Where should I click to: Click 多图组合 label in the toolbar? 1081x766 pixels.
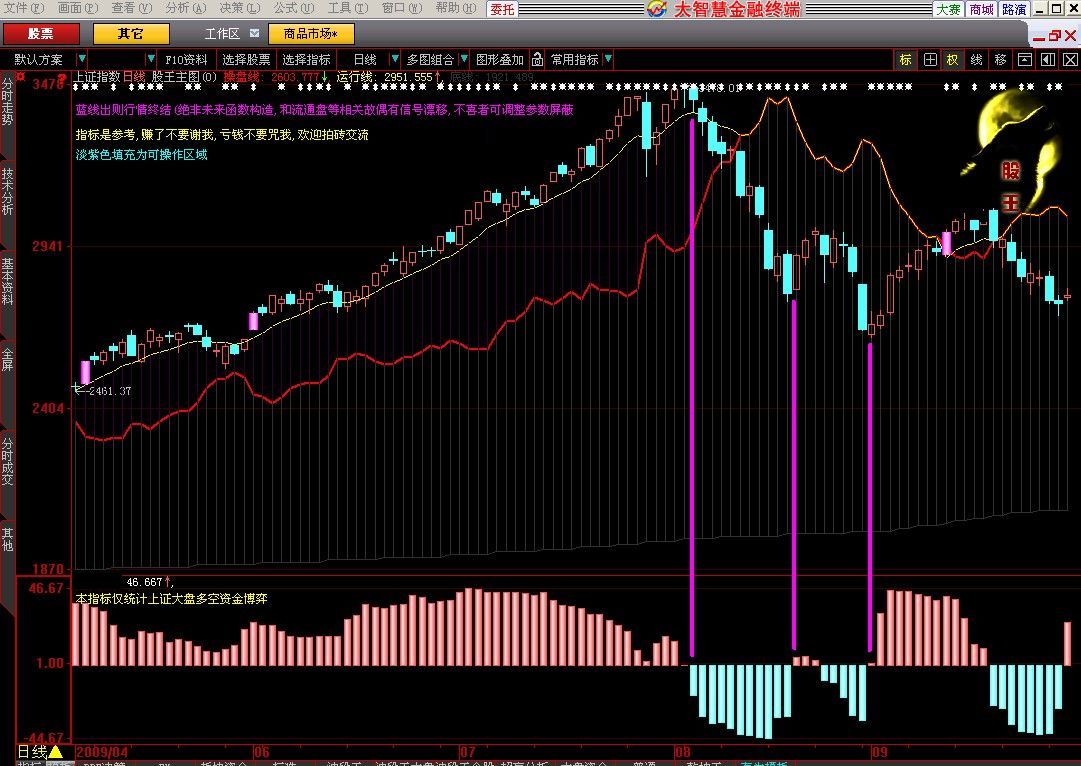point(430,60)
